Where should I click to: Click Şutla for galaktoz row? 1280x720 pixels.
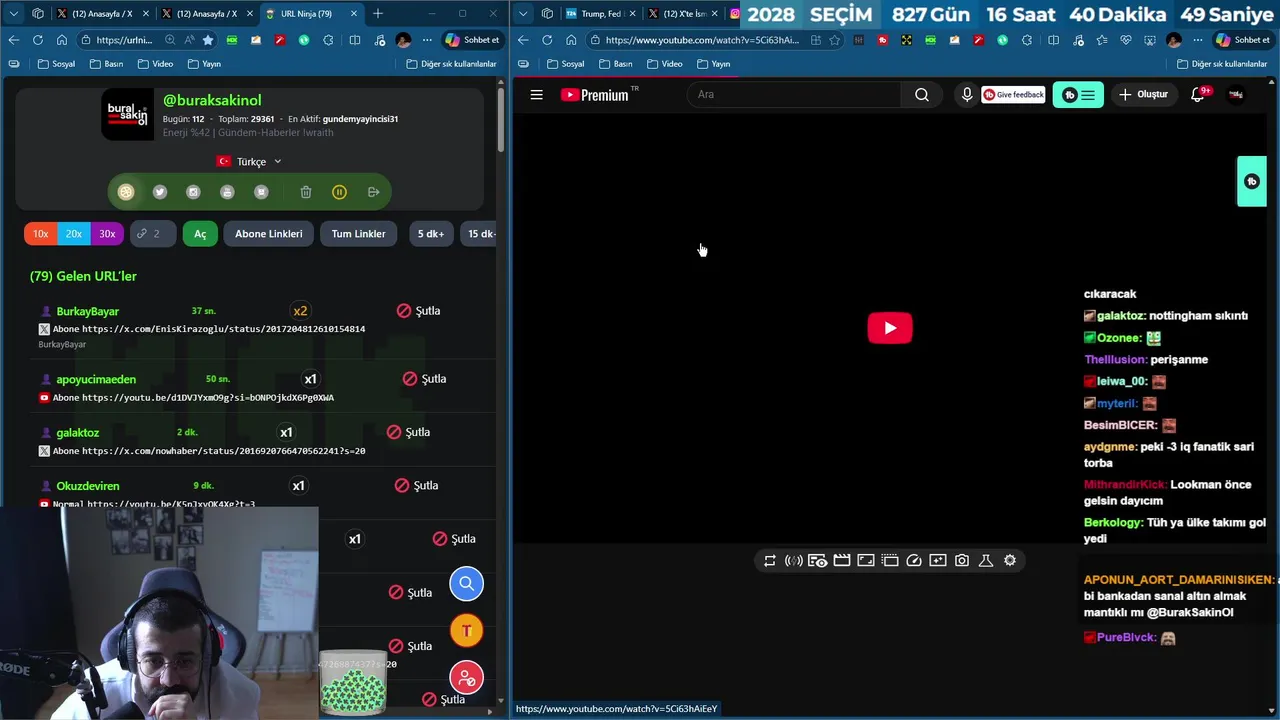click(408, 432)
